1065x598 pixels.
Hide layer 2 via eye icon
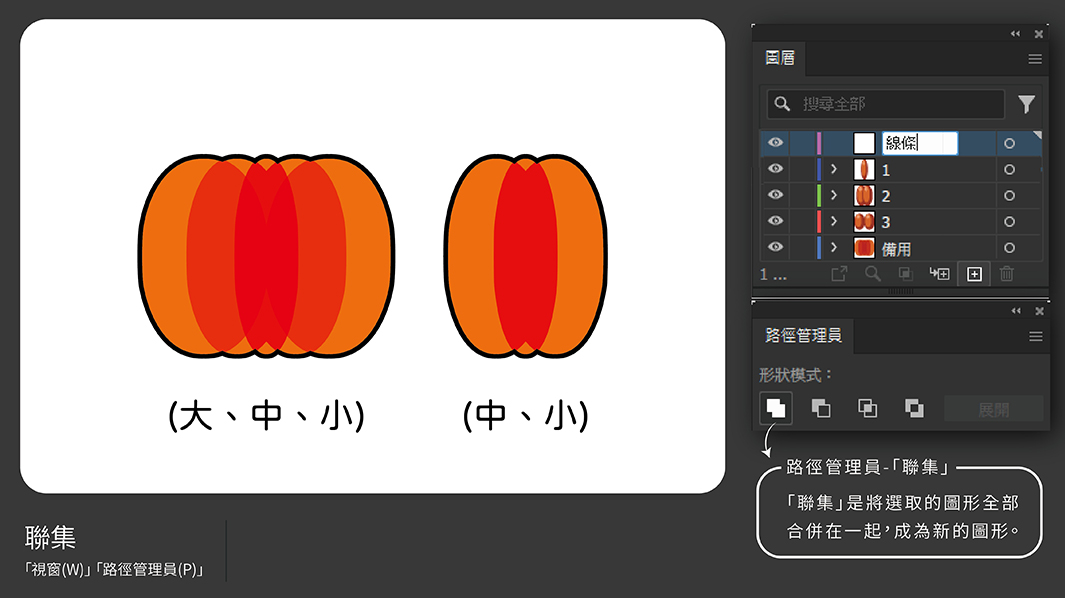(x=775, y=194)
